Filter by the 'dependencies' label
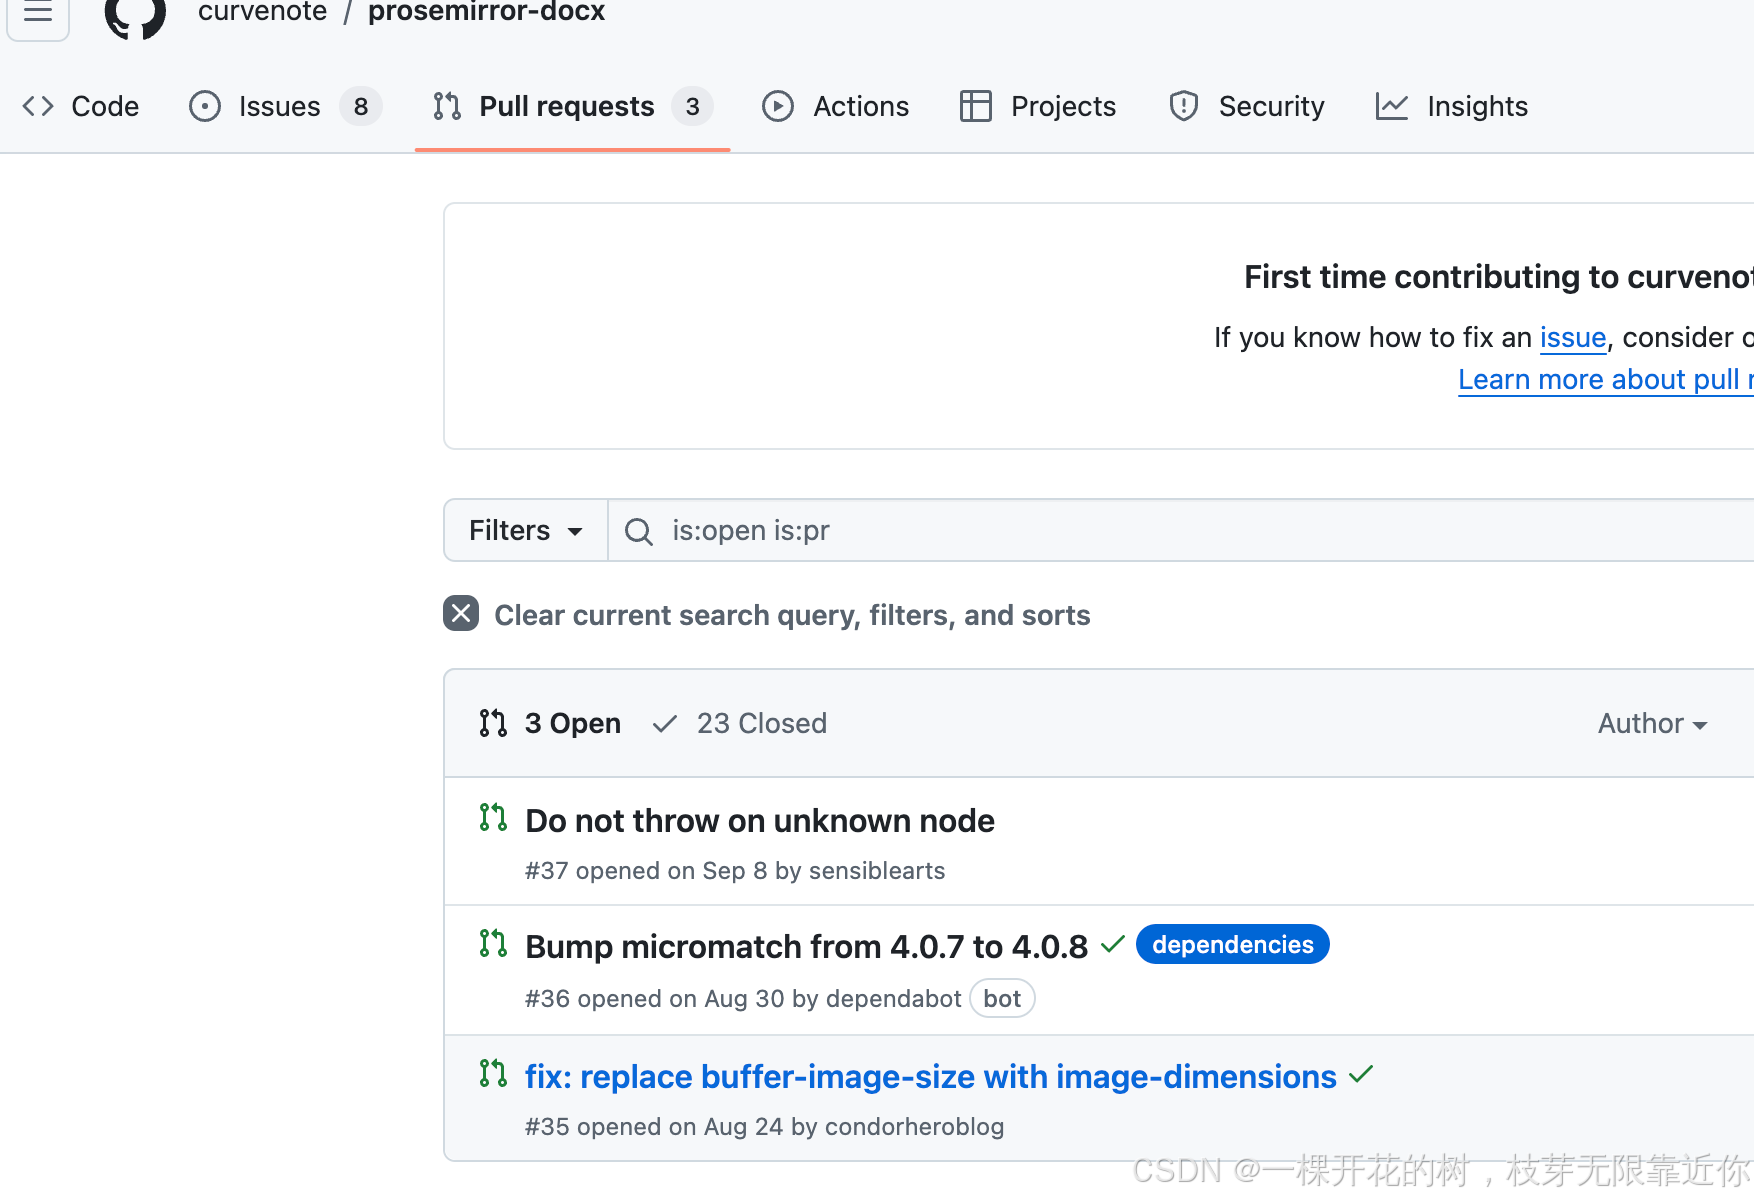The width and height of the screenshot is (1754, 1200). [x=1233, y=945]
